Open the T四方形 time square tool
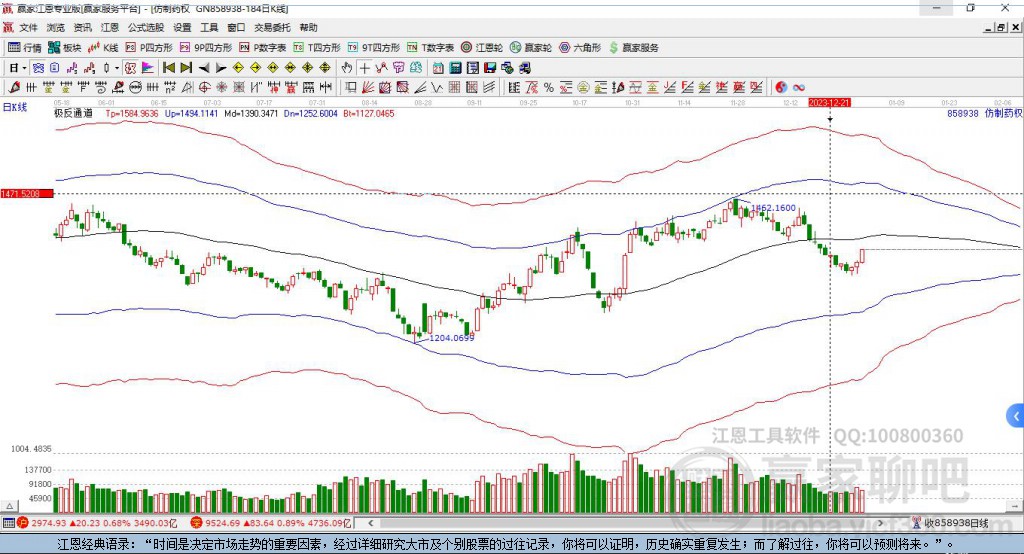1024x554 pixels. pos(317,48)
